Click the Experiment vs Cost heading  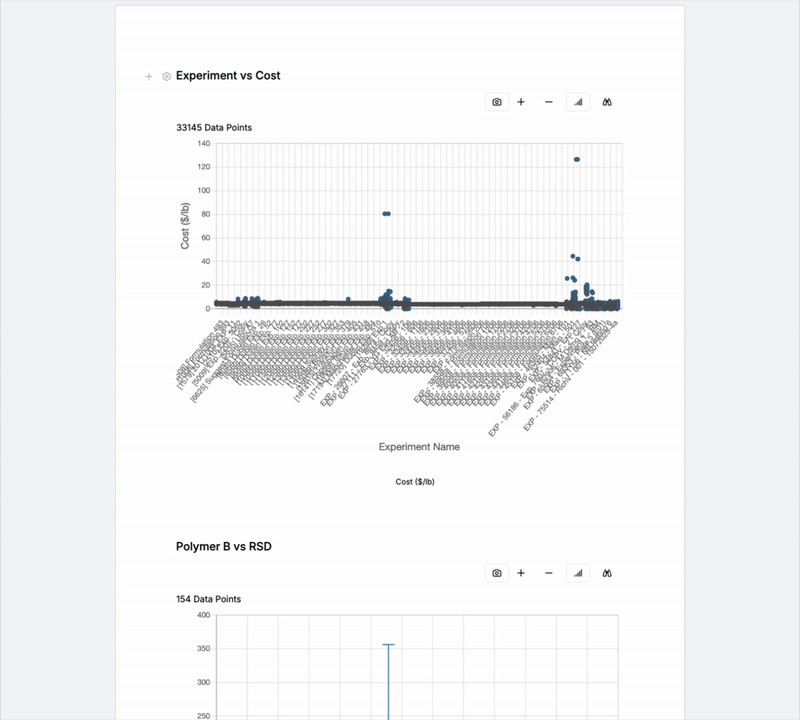point(228,75)
